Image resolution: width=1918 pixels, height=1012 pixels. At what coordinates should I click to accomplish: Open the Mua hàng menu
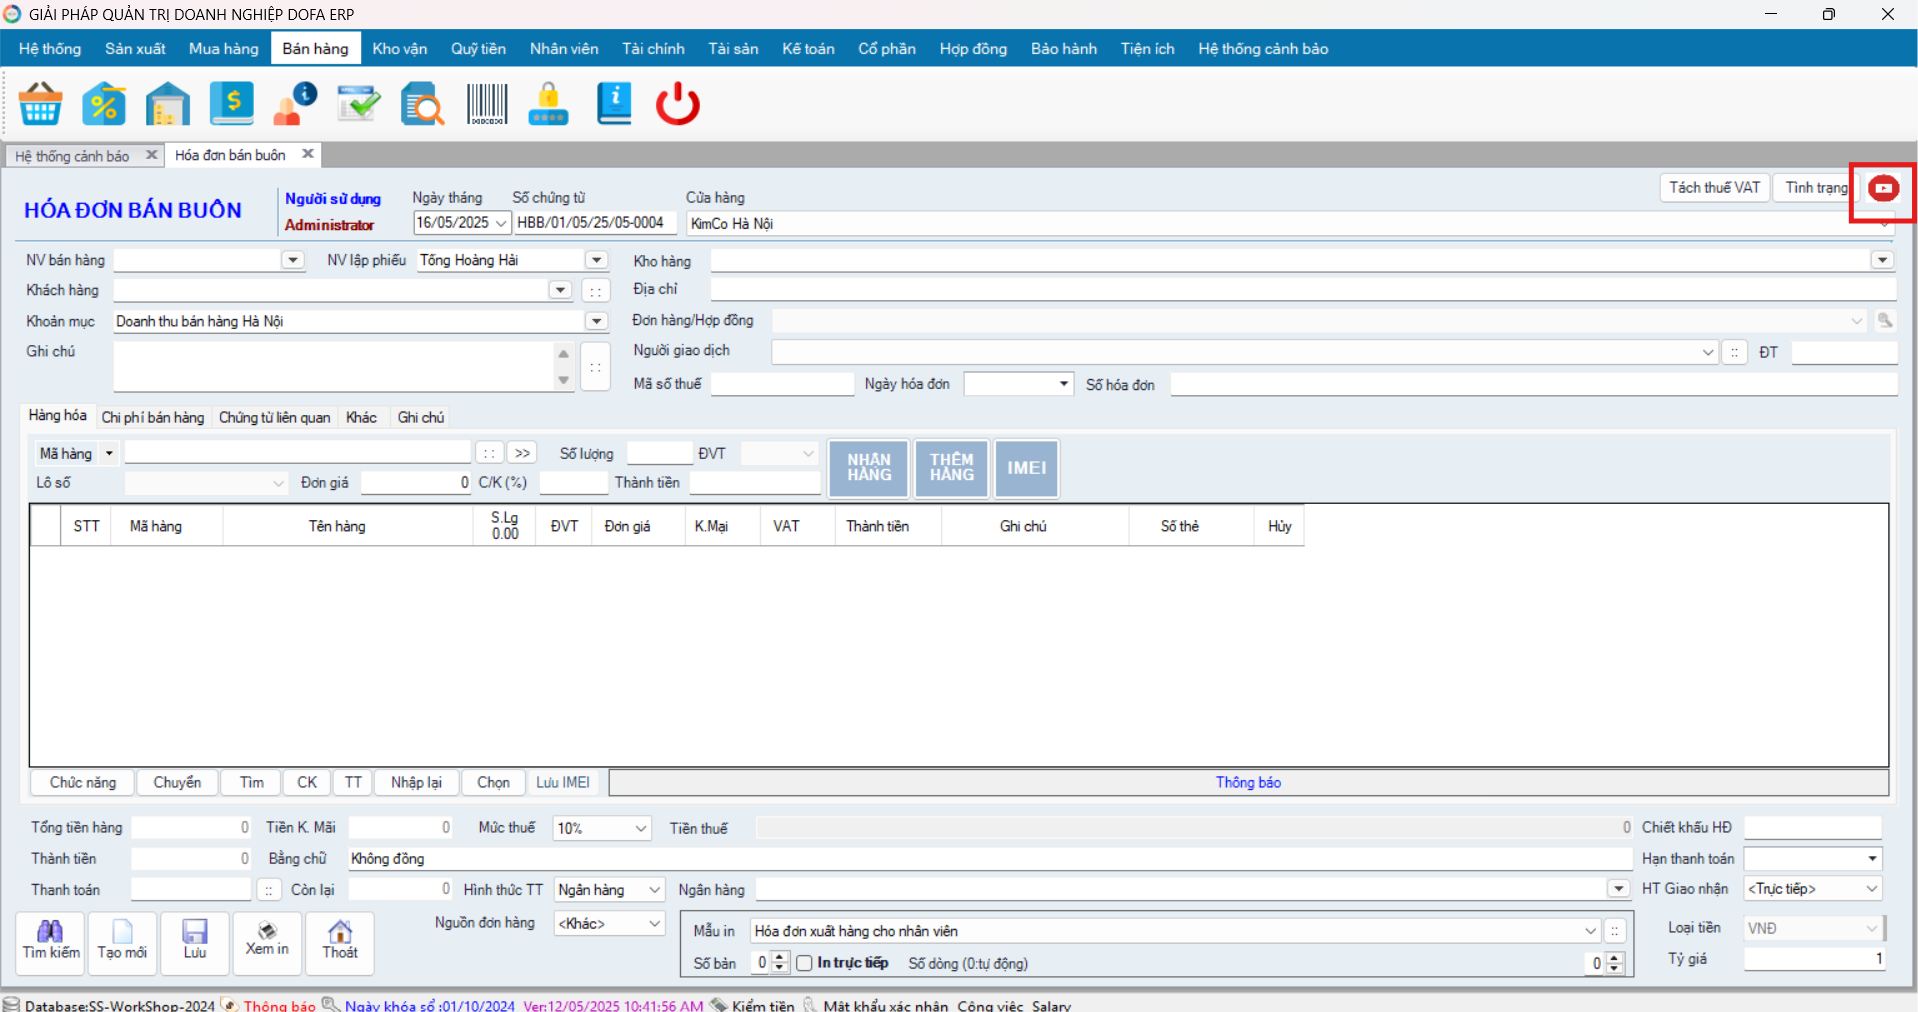pyautogui.click(x=224, y=48)
